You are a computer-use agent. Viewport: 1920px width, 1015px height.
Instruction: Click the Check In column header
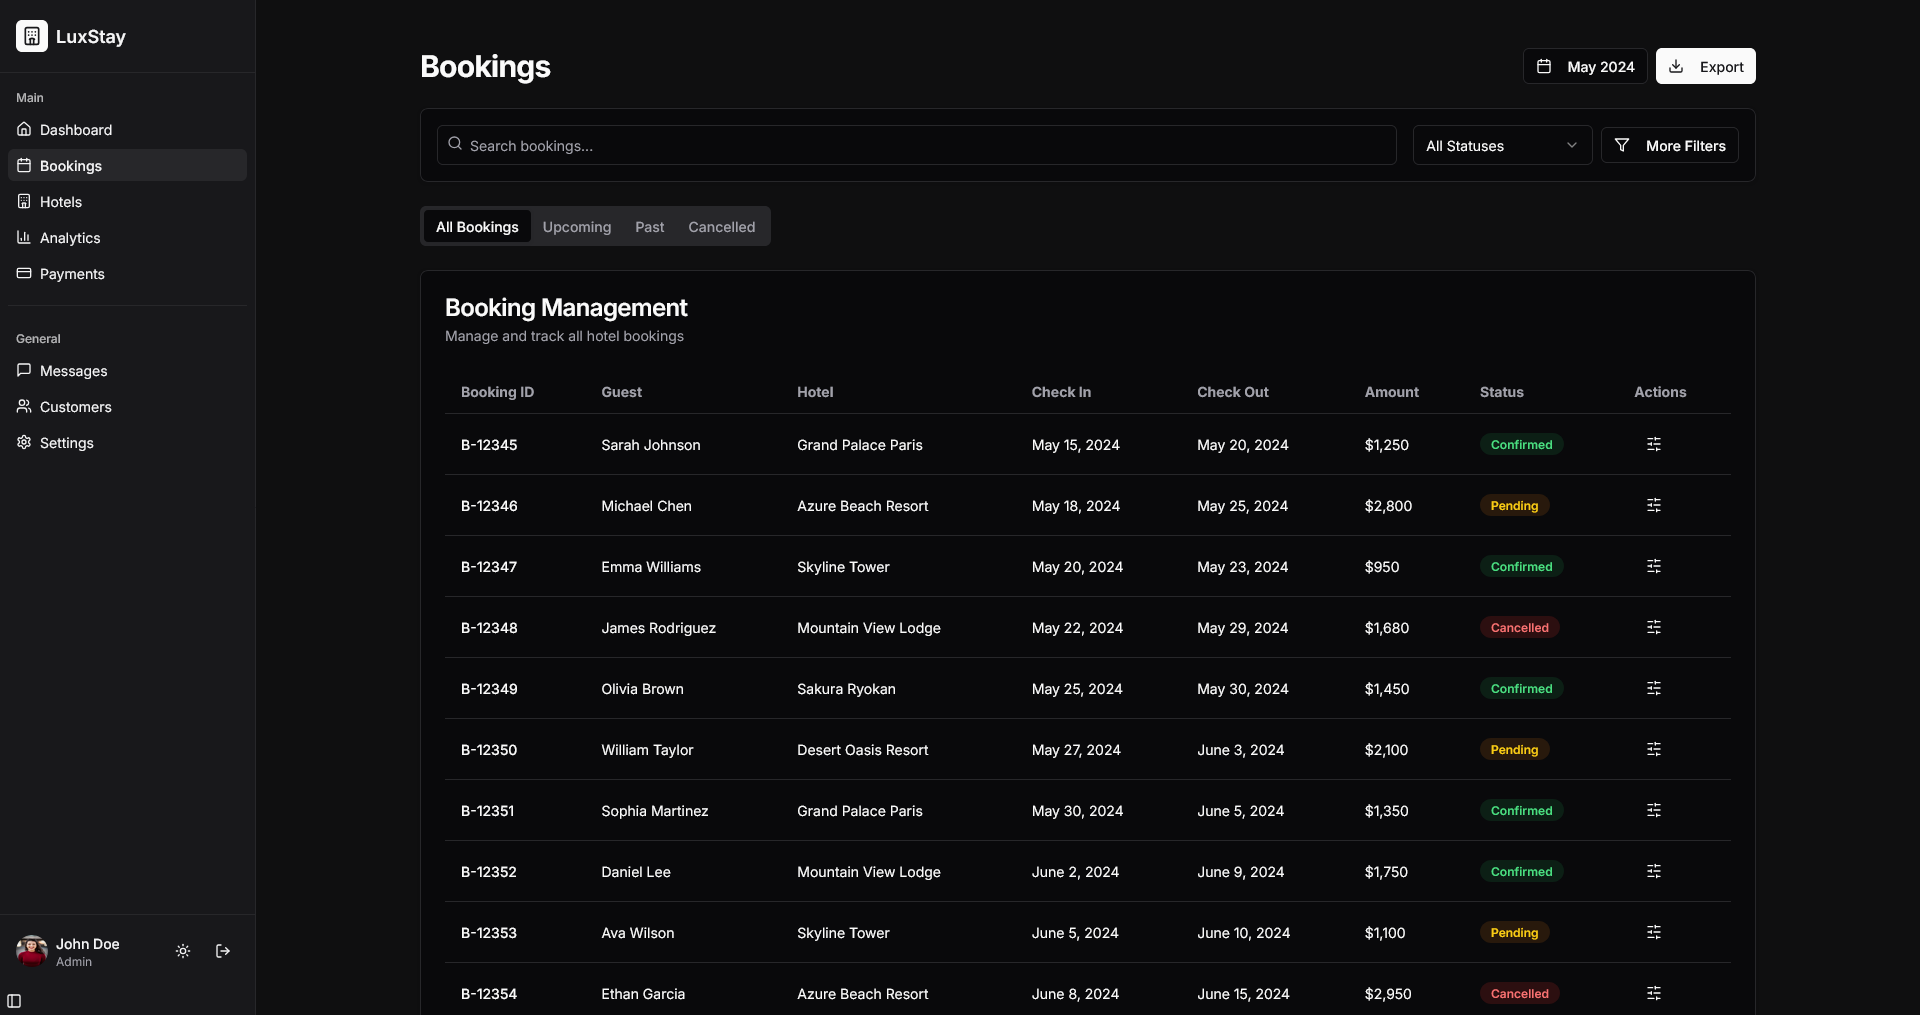pyautogui.click(x=1061, y=392)
